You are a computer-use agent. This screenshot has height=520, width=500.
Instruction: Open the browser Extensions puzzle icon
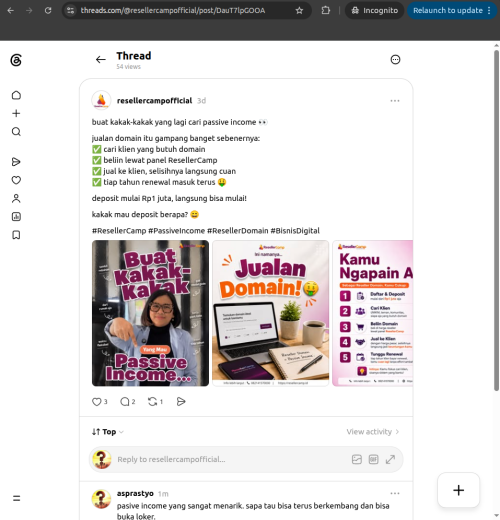point(326,10)
